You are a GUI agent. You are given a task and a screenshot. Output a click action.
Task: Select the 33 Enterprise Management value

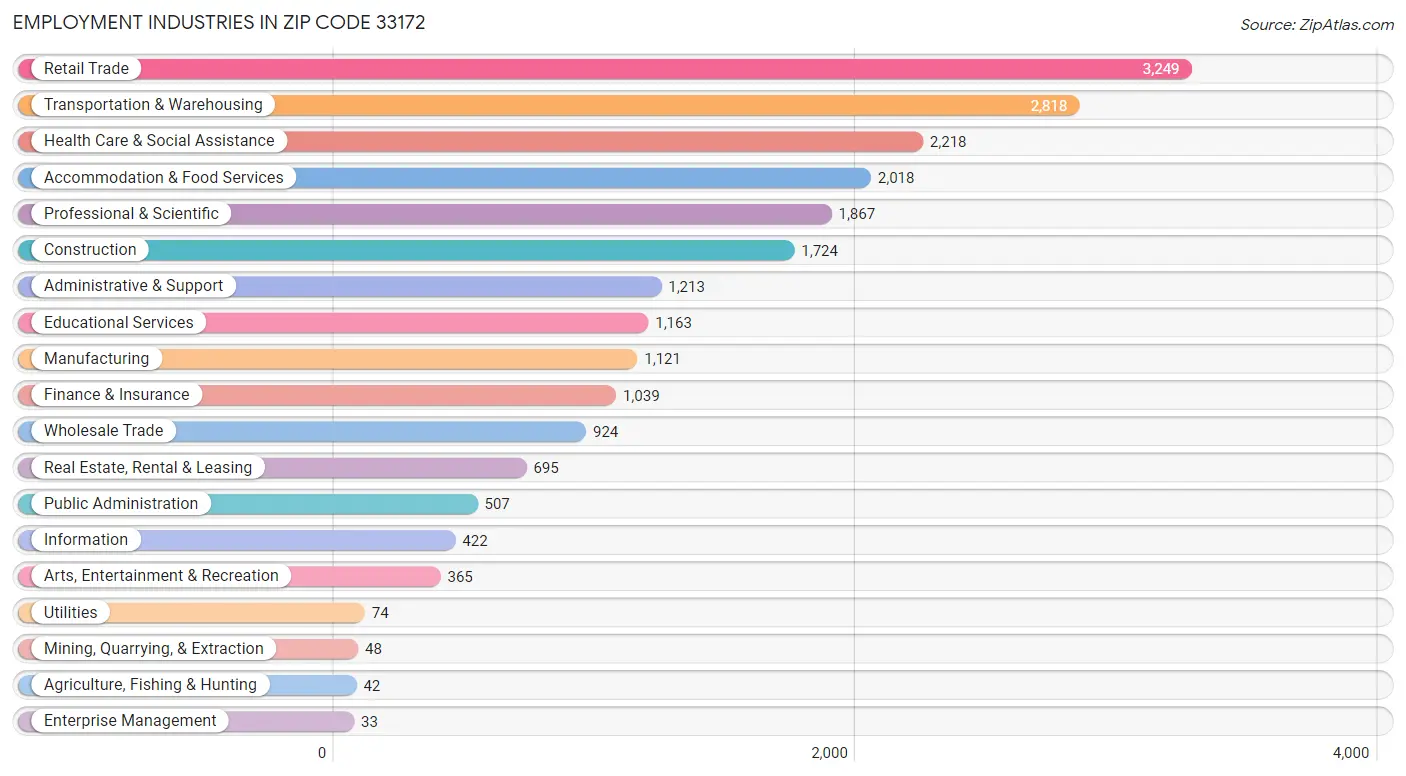pyautogui.click(x=370, y=722)
